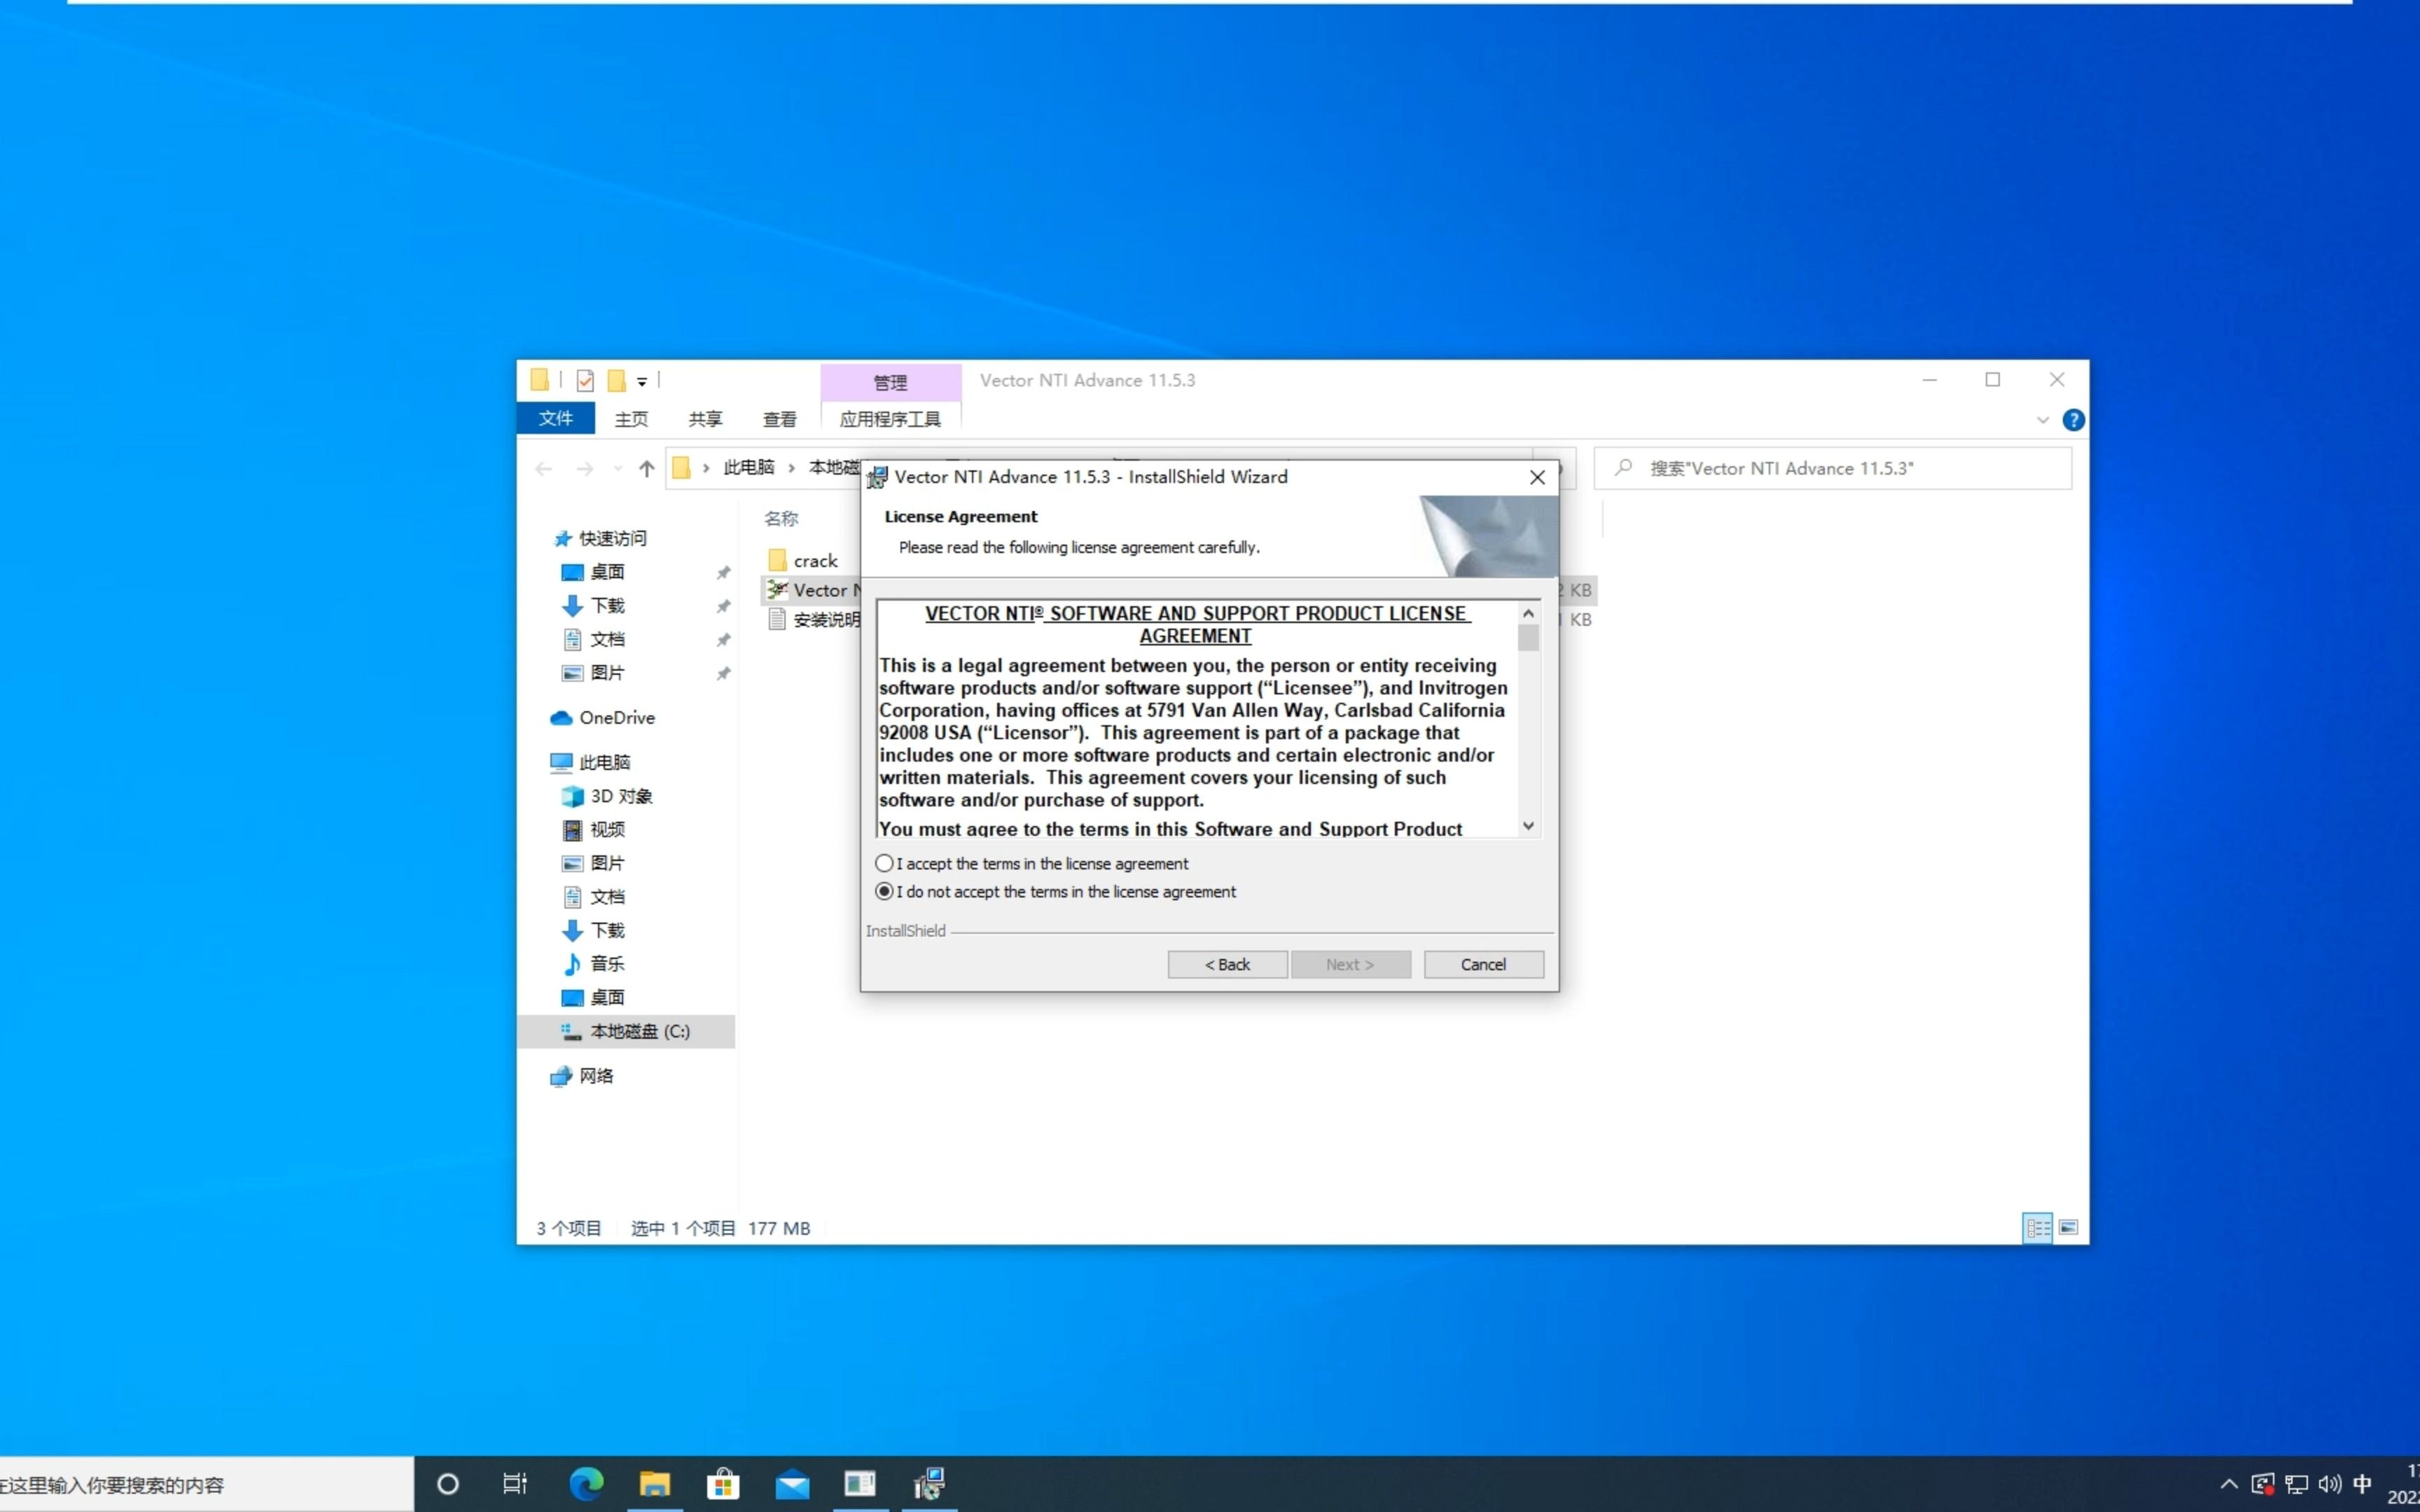This screenshot has height=1512, width=2420.
Task: Close the InstallShield Wizard dialog
Action: click(1537, 477)
